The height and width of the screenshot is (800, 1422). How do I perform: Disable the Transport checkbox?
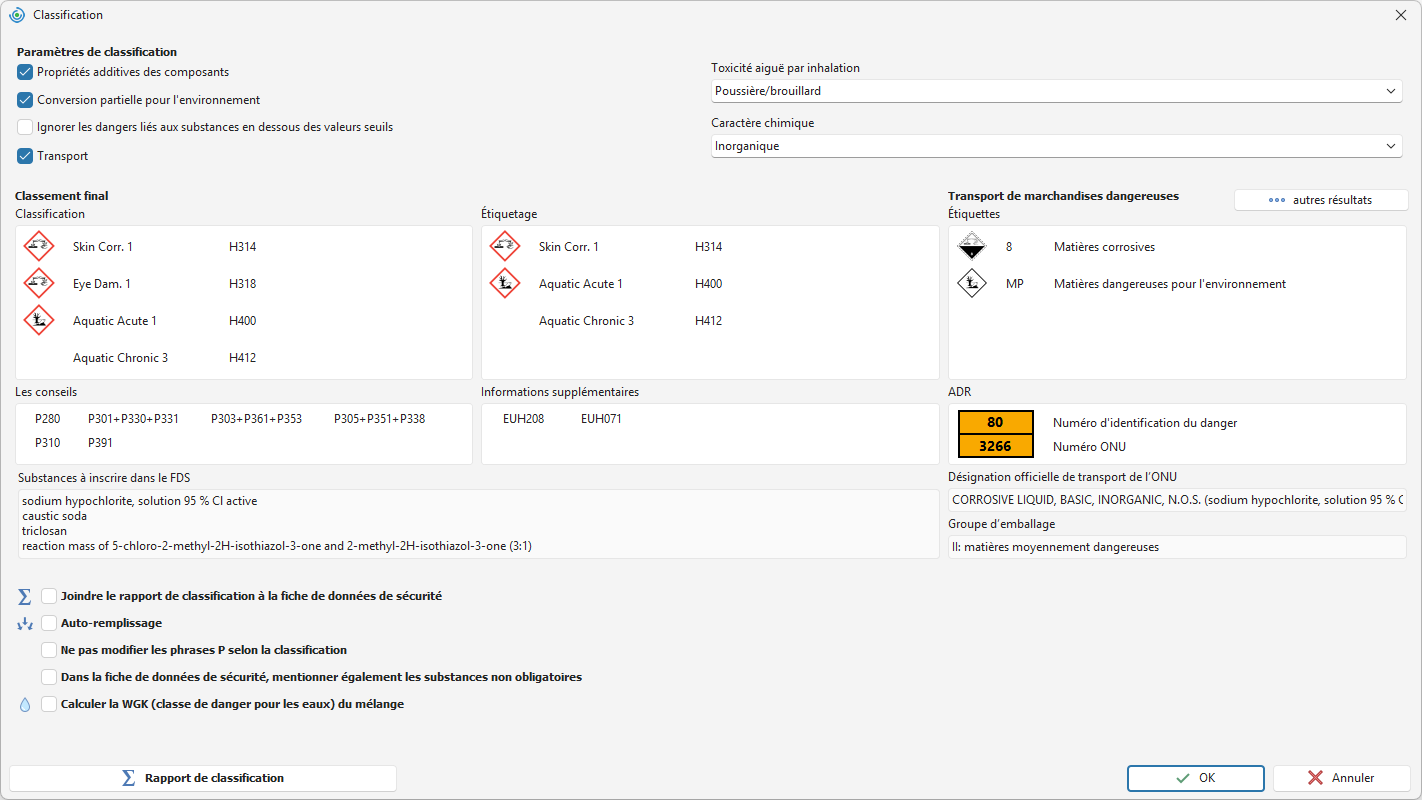(25, 156)
